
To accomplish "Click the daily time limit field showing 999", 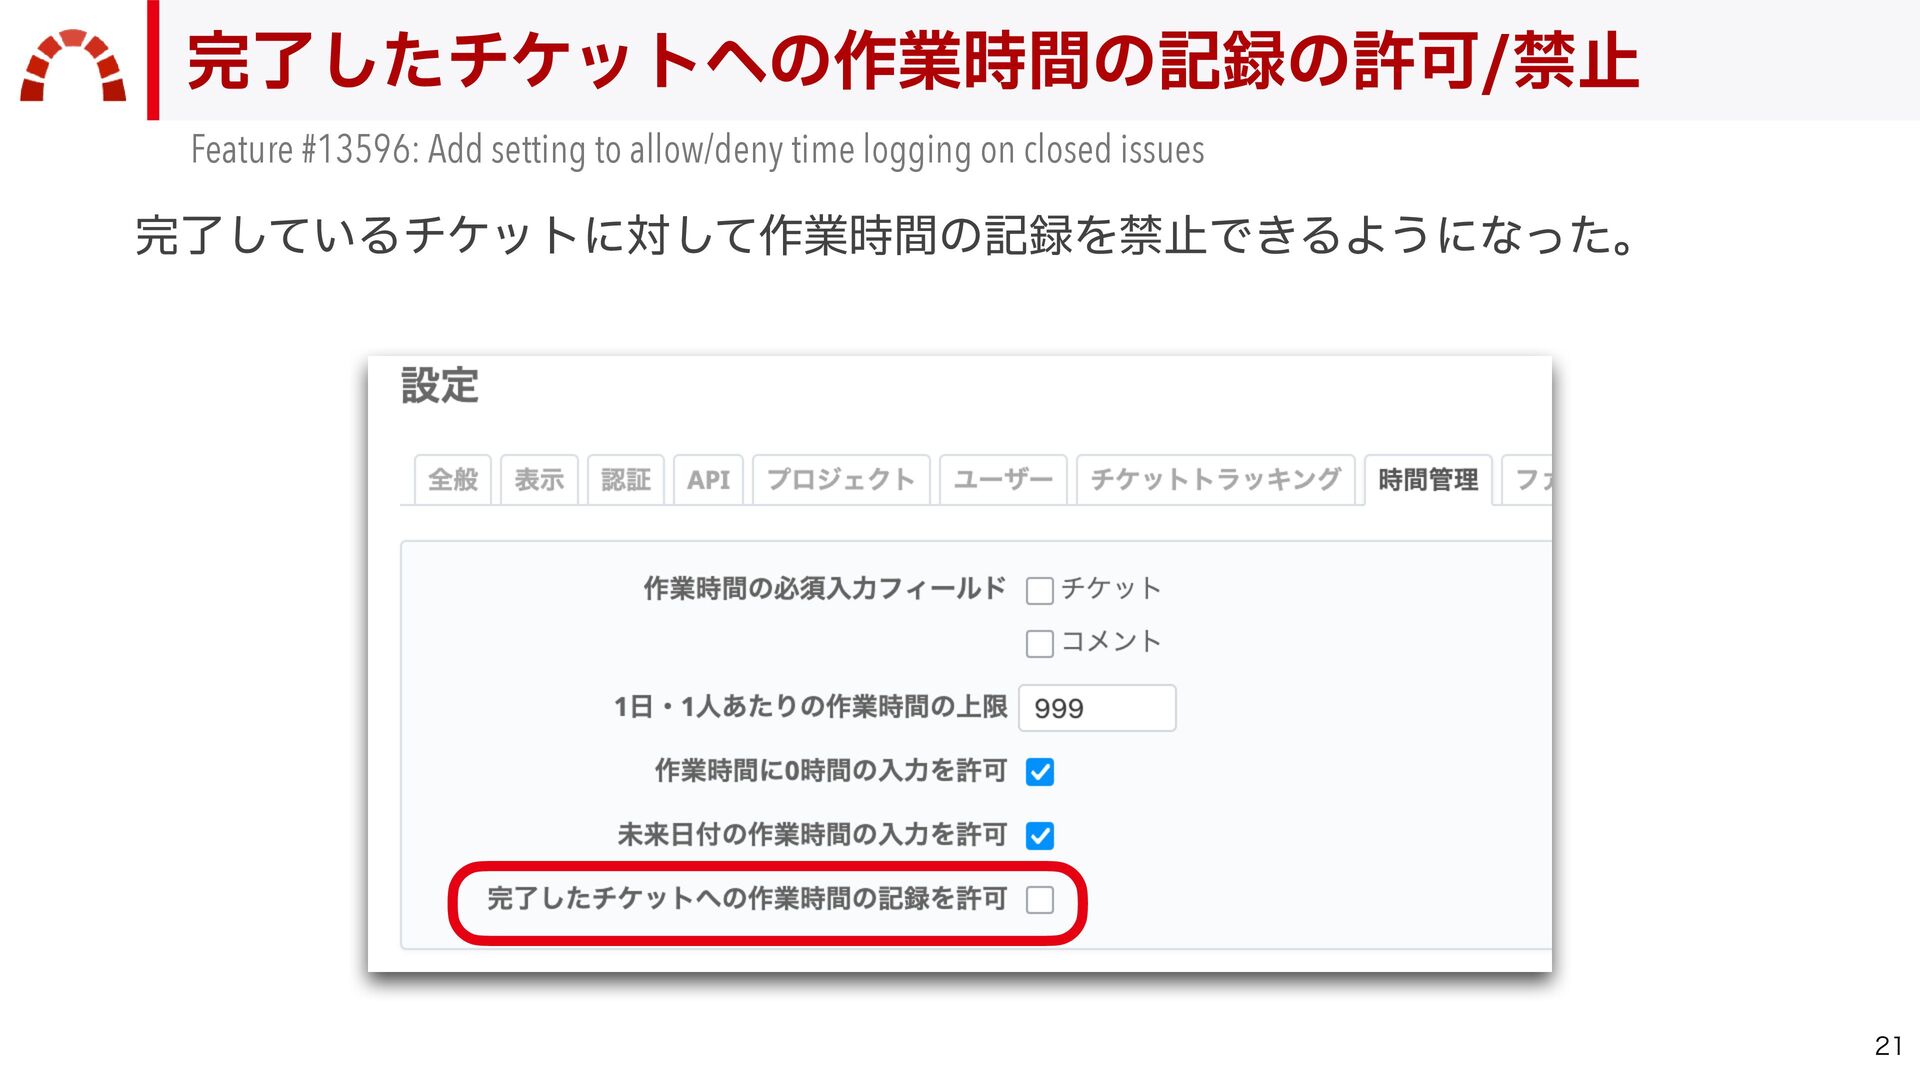I will click(1097, 708).
